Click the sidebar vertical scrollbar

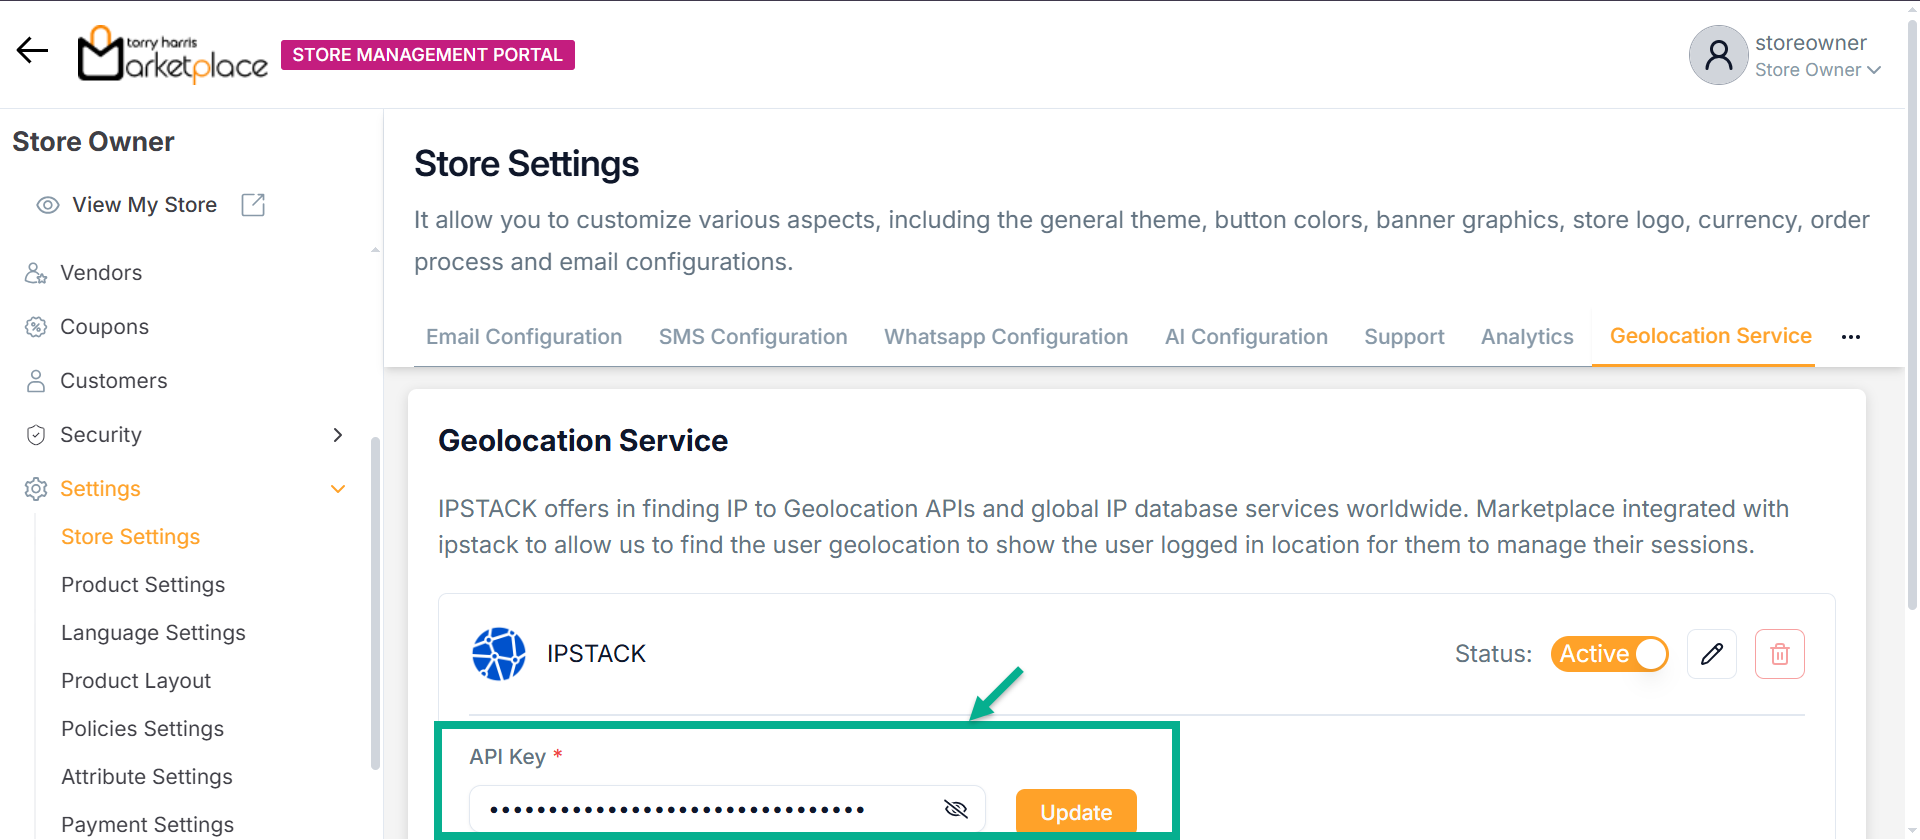click(375, 600)
